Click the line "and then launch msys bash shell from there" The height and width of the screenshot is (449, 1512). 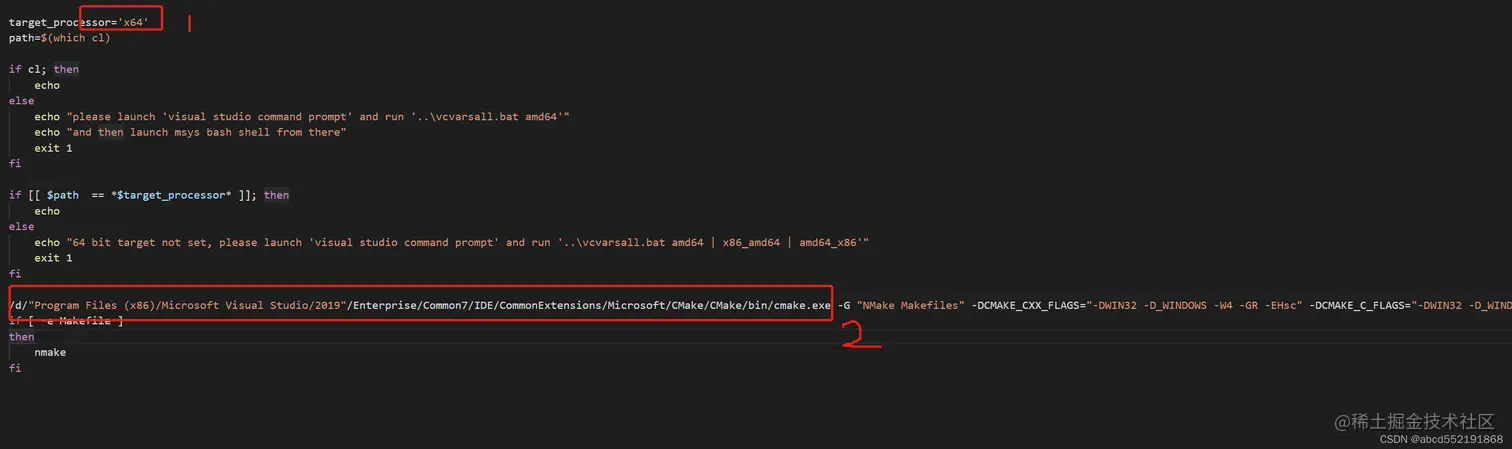pyautogui.click(x=190, y=132)
